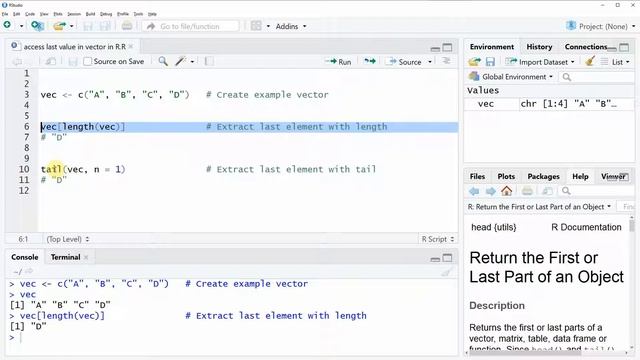The width and height of the screenshot is (640, 360).
Task: Open the Import Dataset dropdown
Action: coord(540,62)
